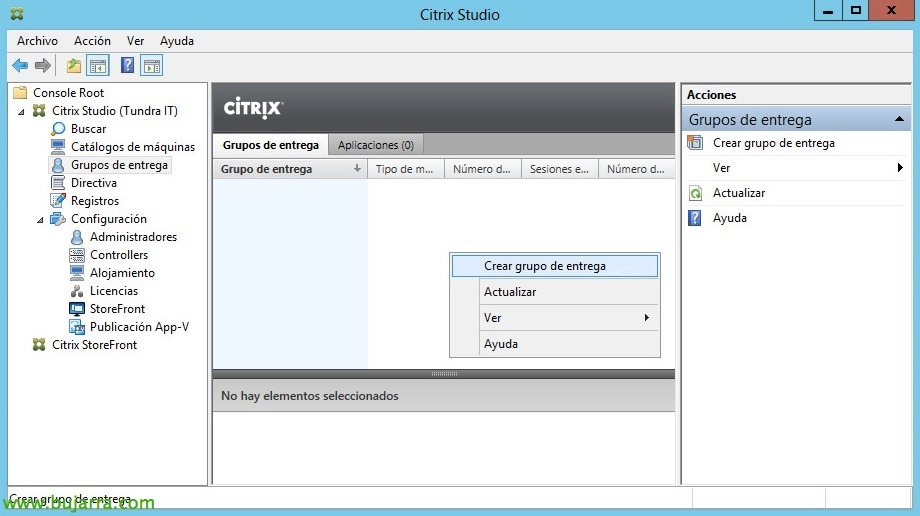920x516 pixels.
Task: Collapse the Citrix Studio (Tundra IT) tree node
Action: [22, 111]
